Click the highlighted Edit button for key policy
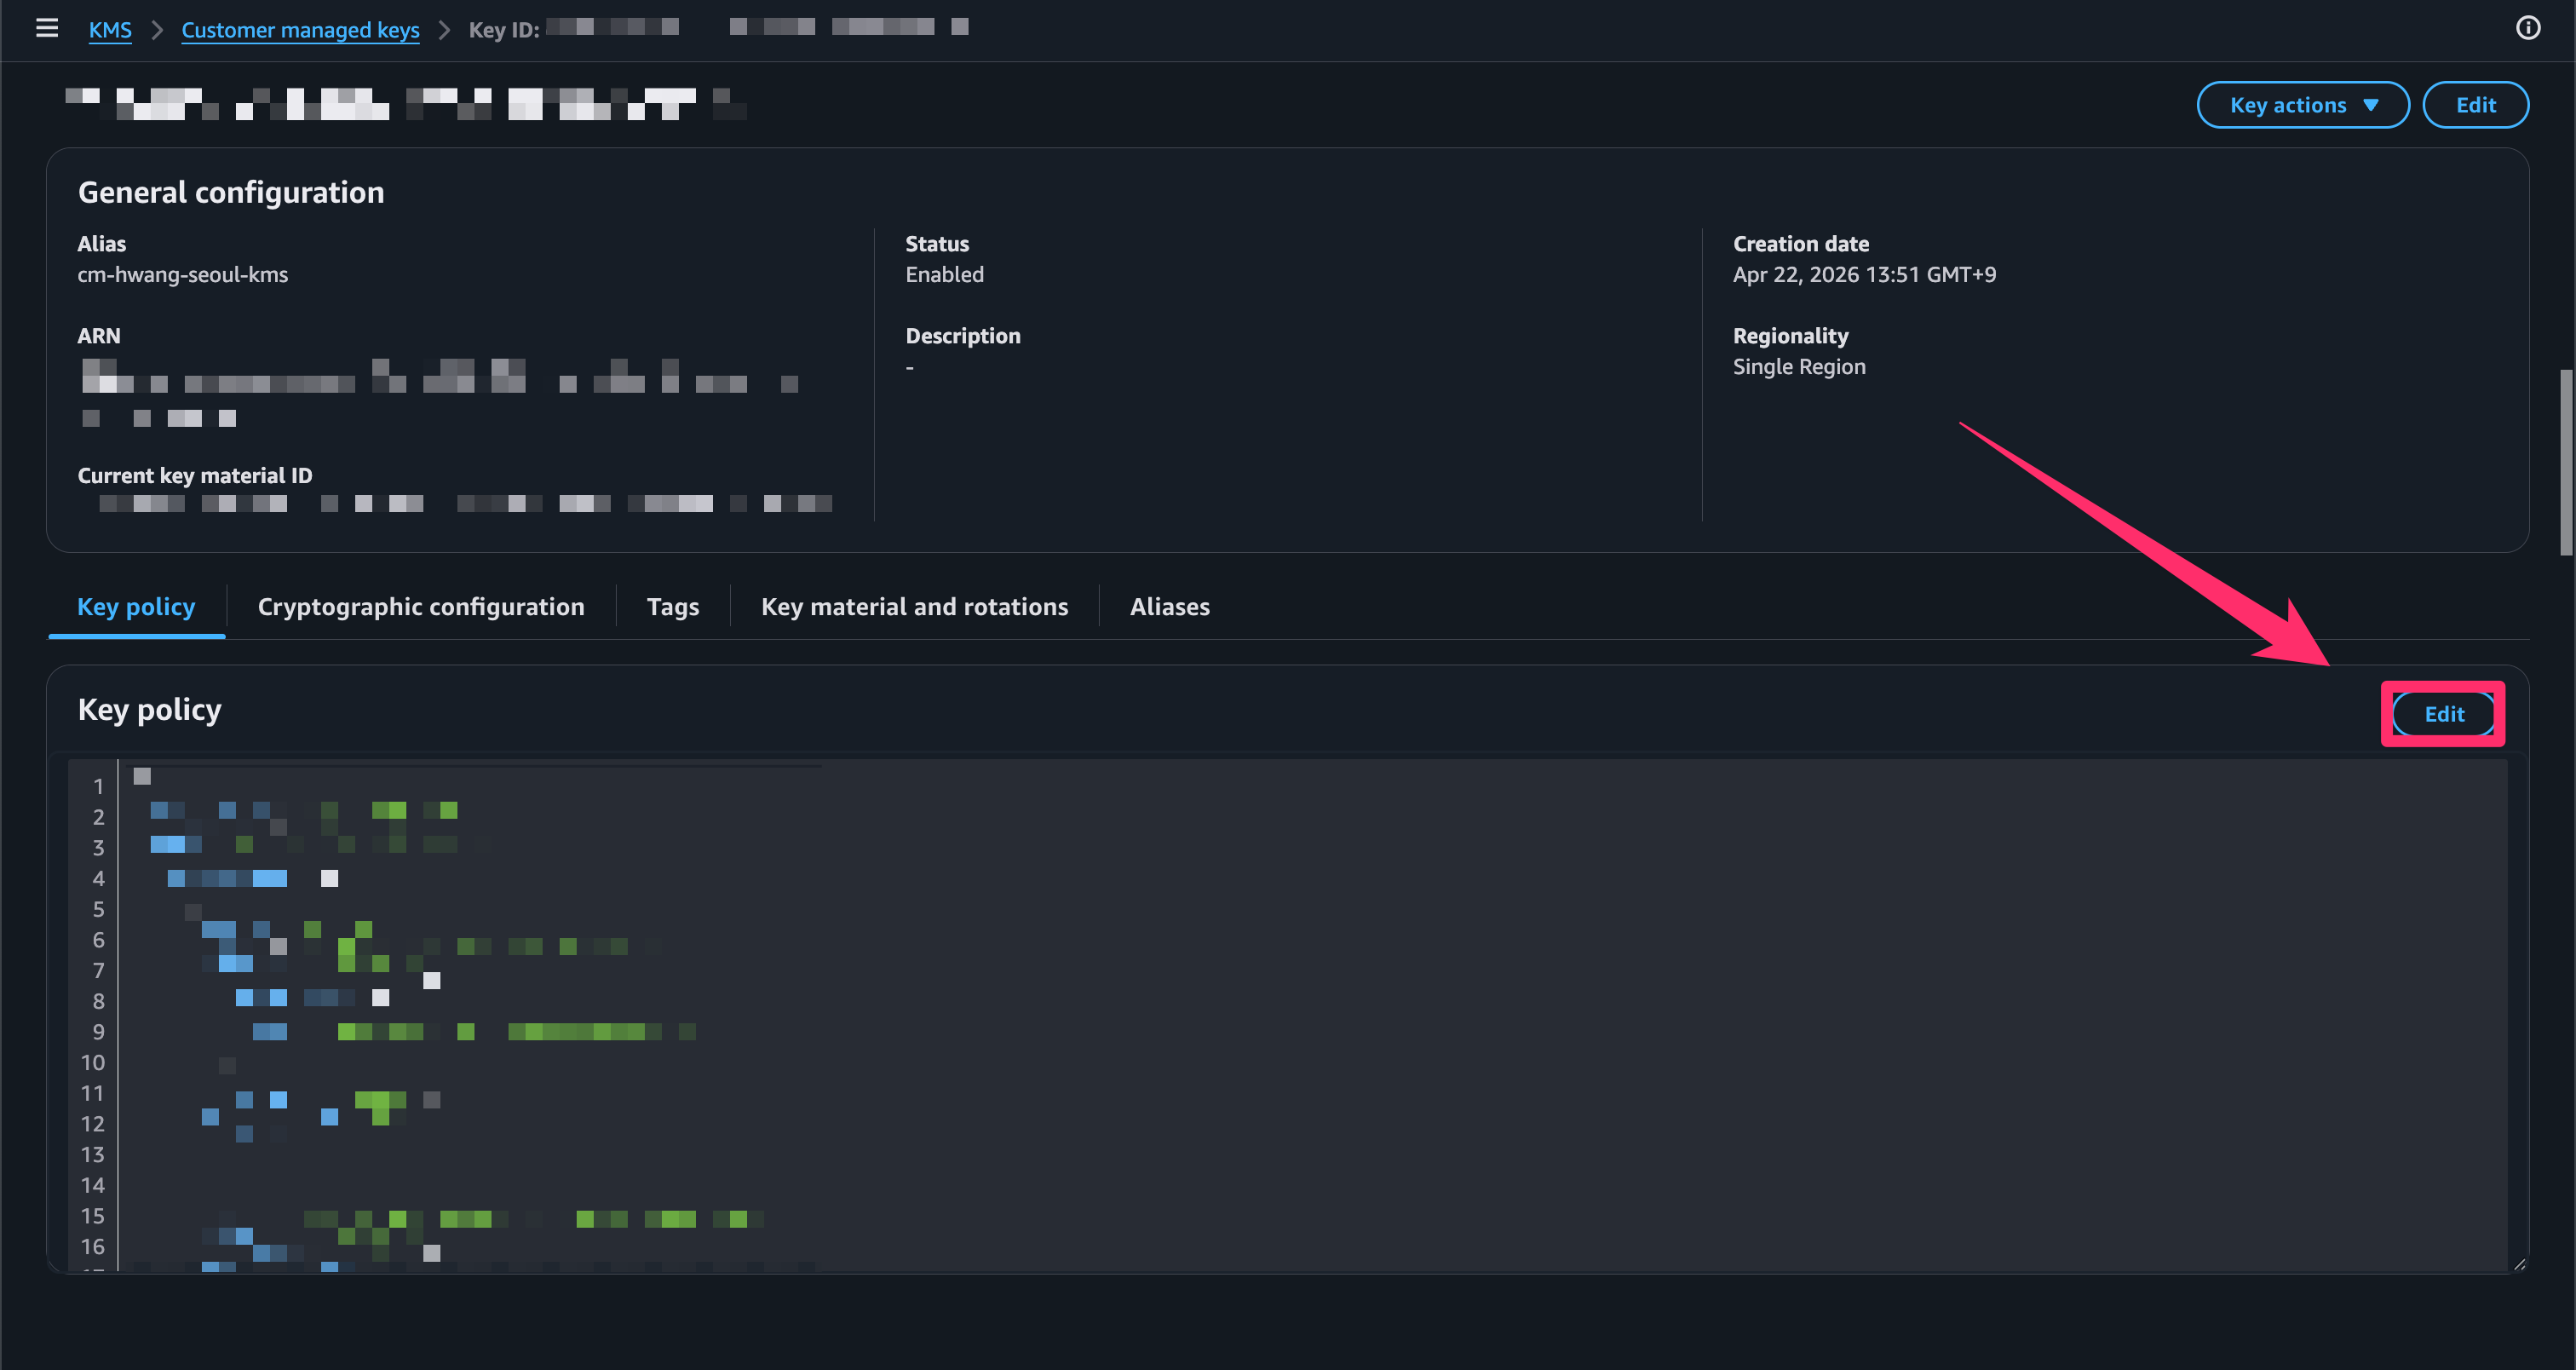2576x1370 pixels. (2443, 713)
